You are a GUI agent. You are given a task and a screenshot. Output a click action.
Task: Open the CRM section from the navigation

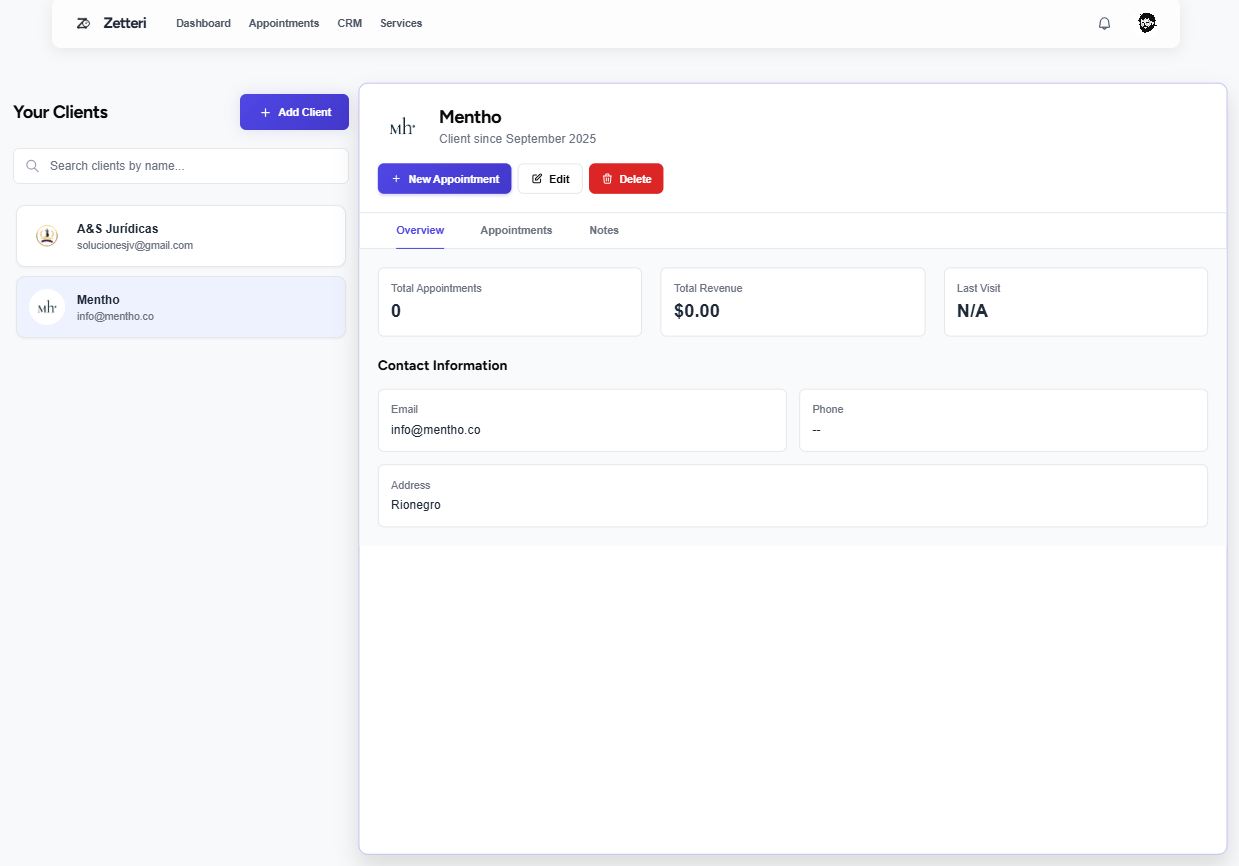point(349,23)
